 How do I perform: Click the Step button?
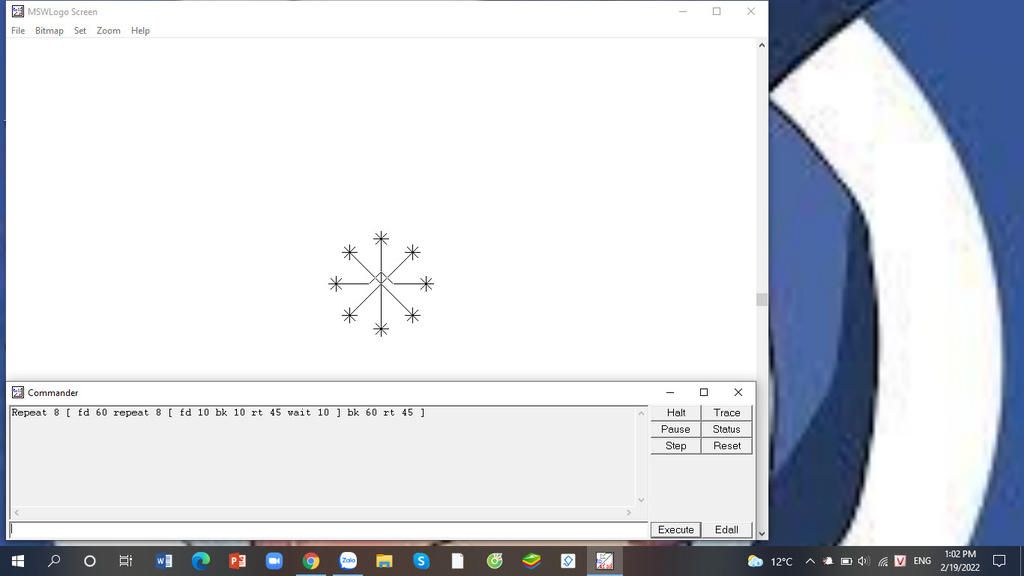click(676, 445)
